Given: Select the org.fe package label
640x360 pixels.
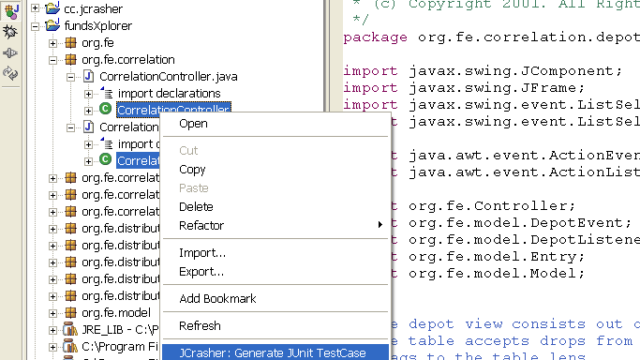Looking at the screenshot, I should (x=98, y=43).
